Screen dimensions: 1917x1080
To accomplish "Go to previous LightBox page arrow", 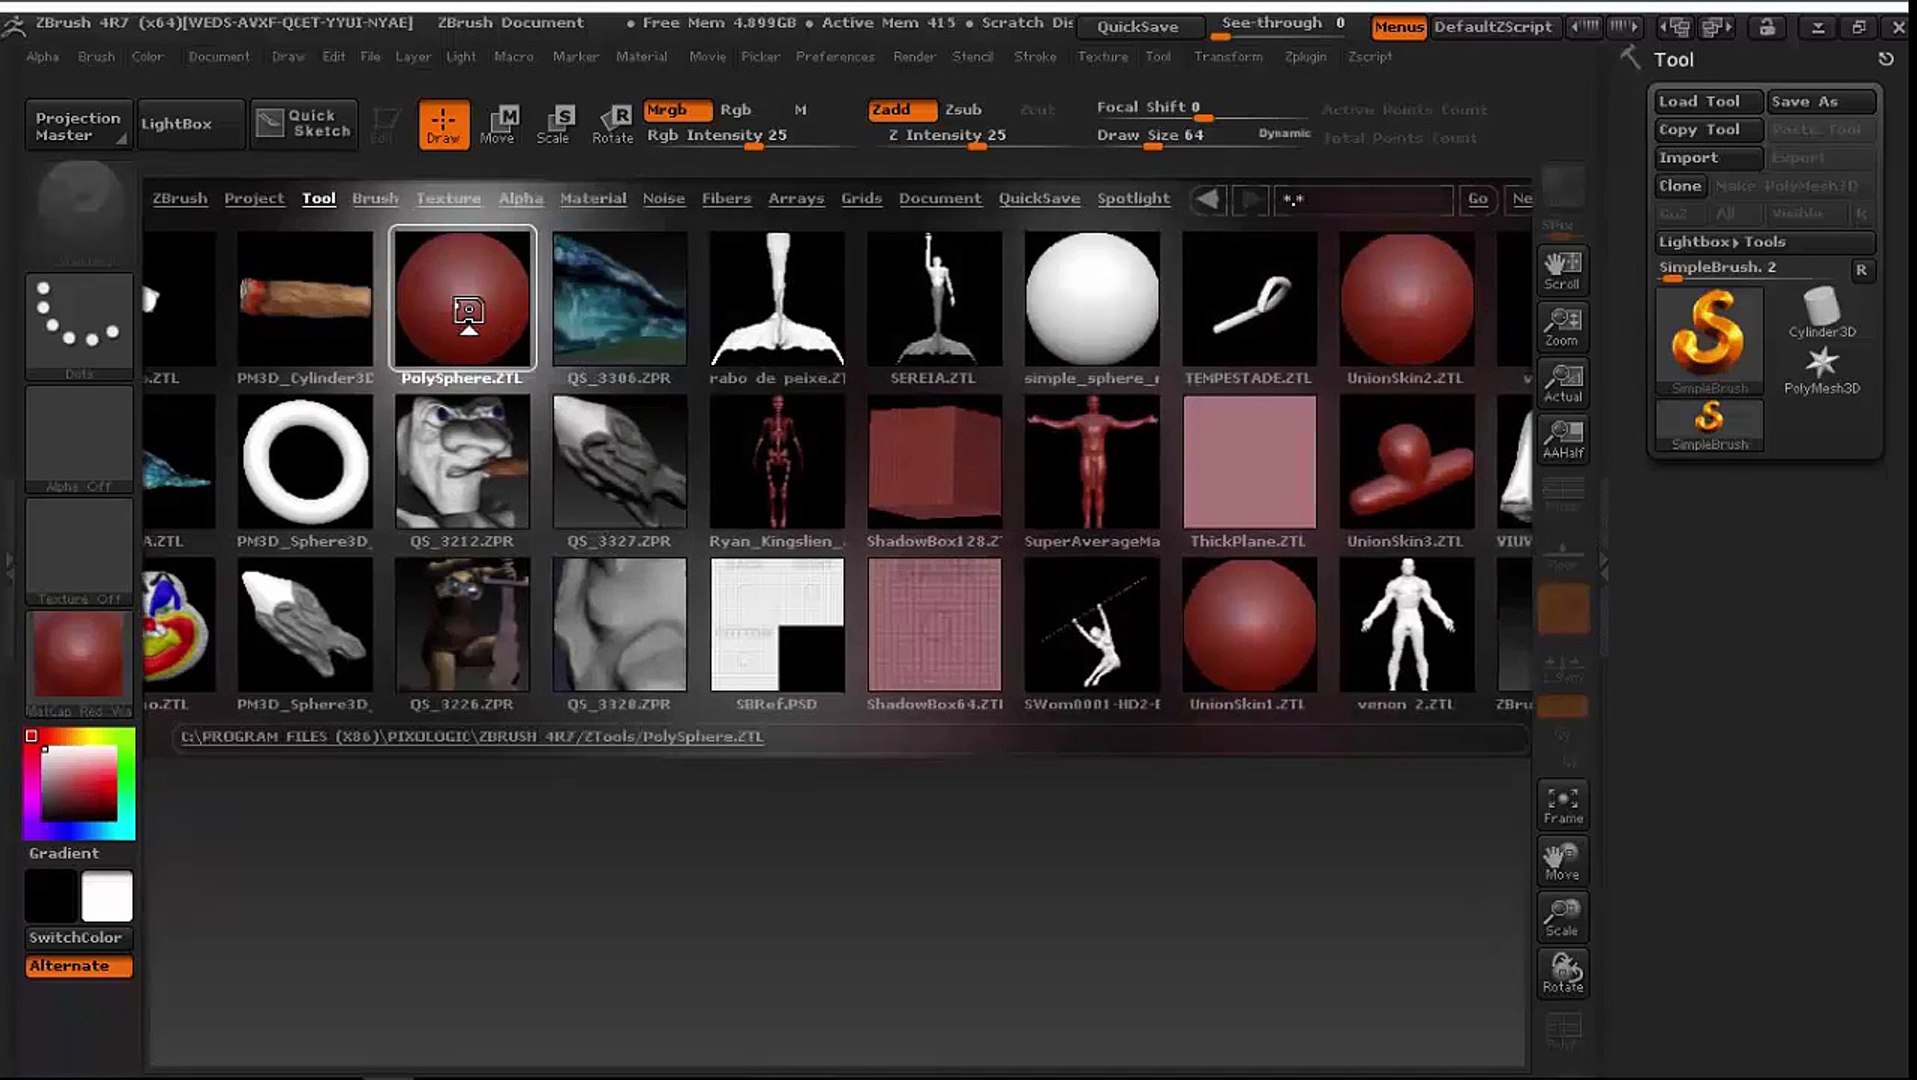I will coord(1208,199).
